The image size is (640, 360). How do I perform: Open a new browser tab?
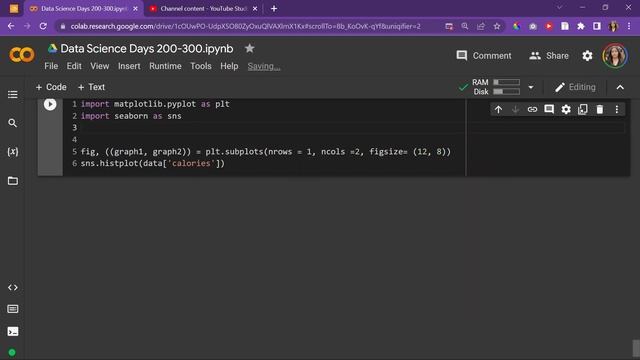point(274,9)
